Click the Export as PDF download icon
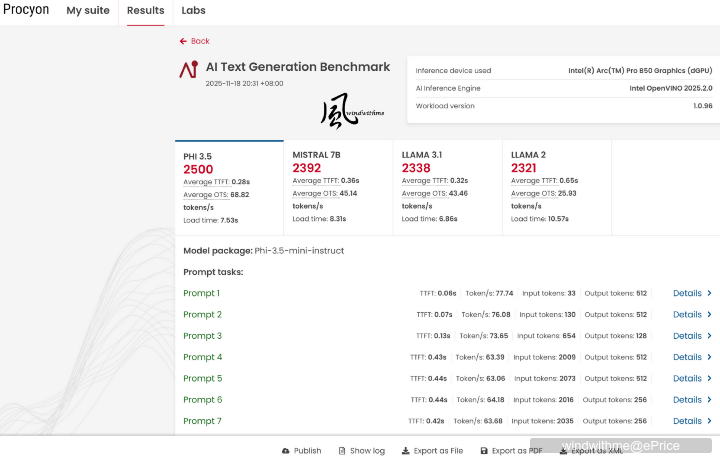Image resolution: width=720 pixels, height=458 pixels. point(484,451)
